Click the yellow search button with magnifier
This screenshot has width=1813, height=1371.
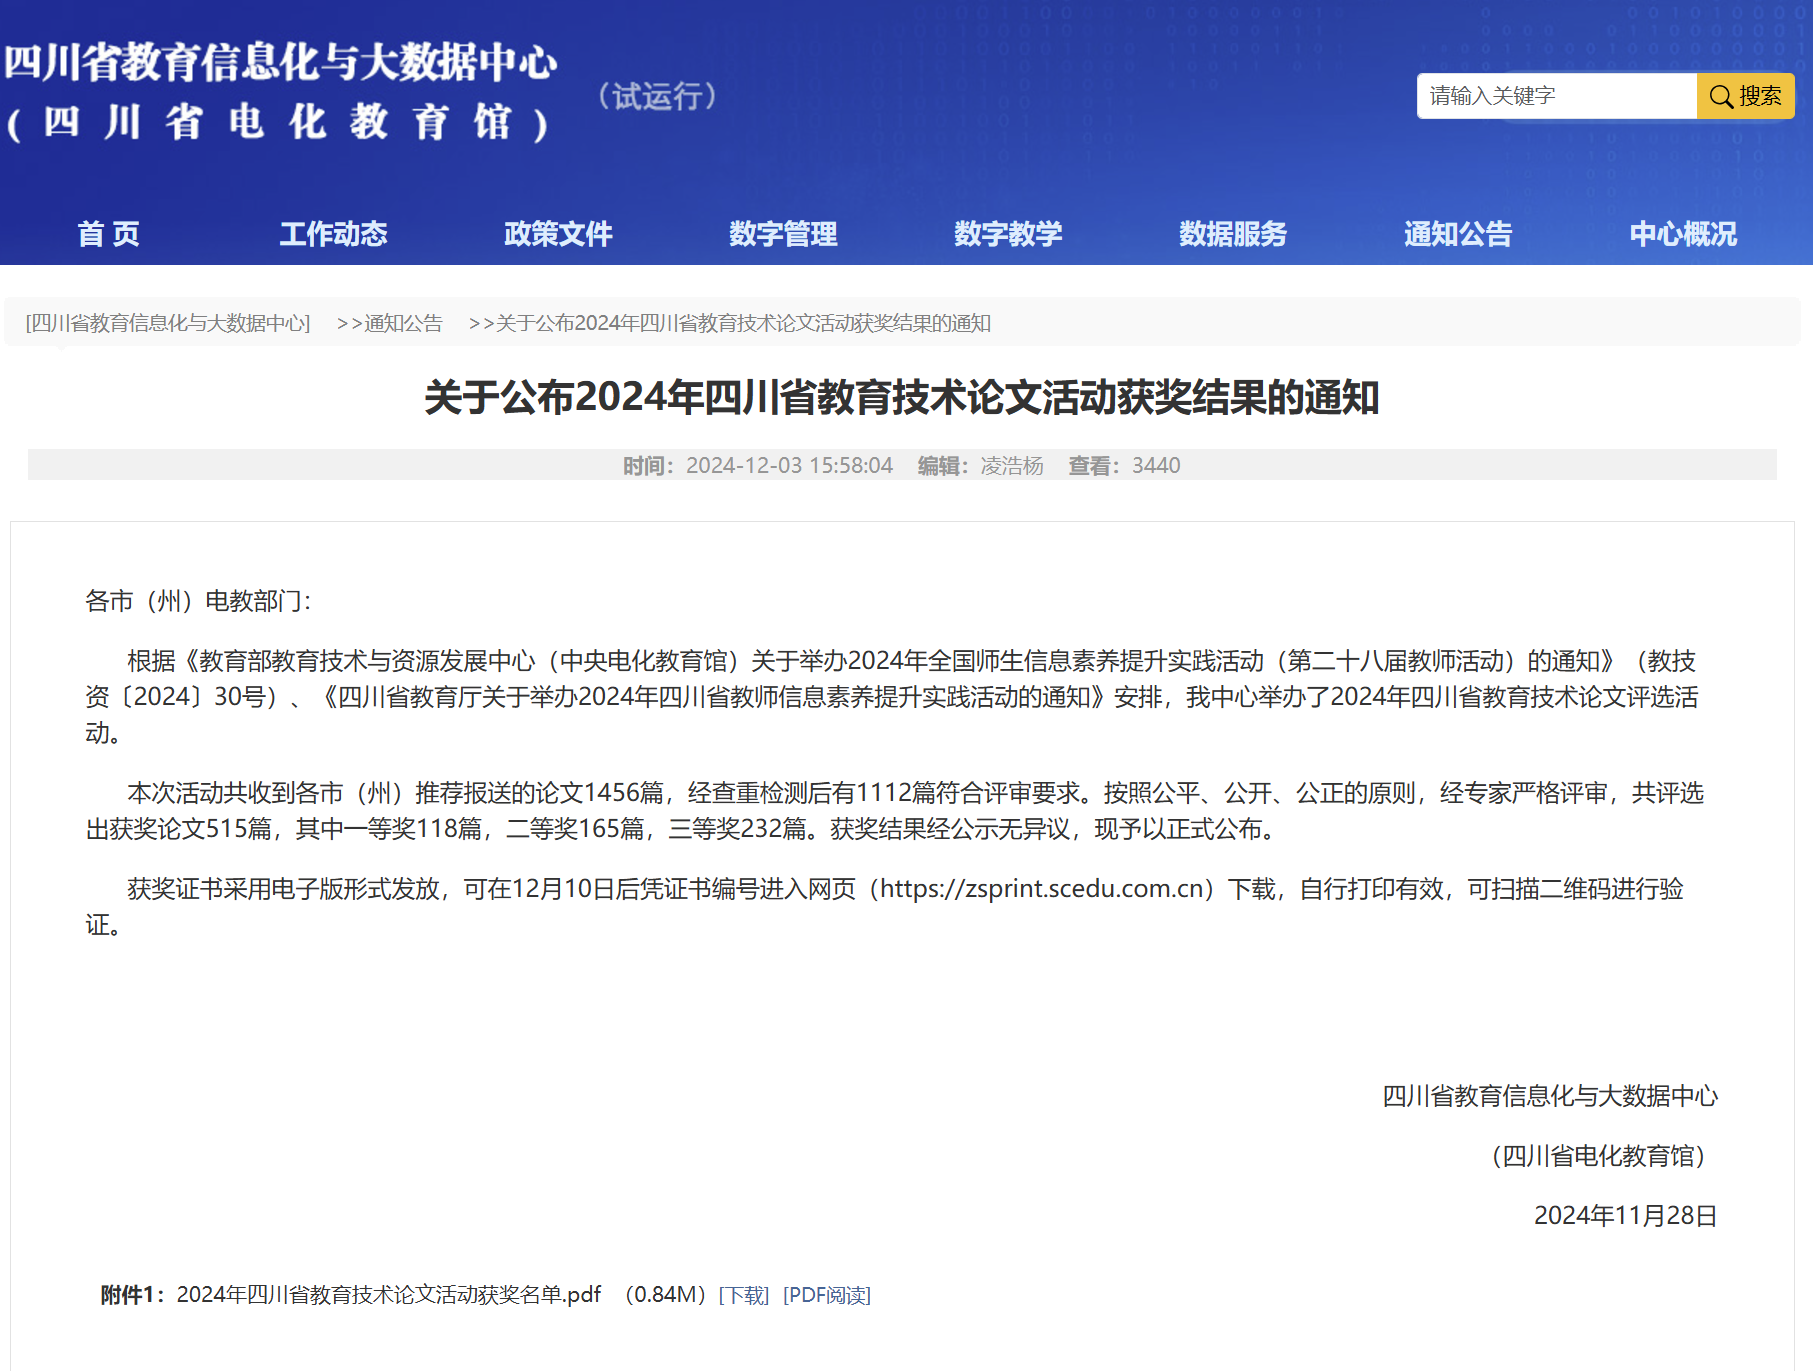coord(1745,96)
